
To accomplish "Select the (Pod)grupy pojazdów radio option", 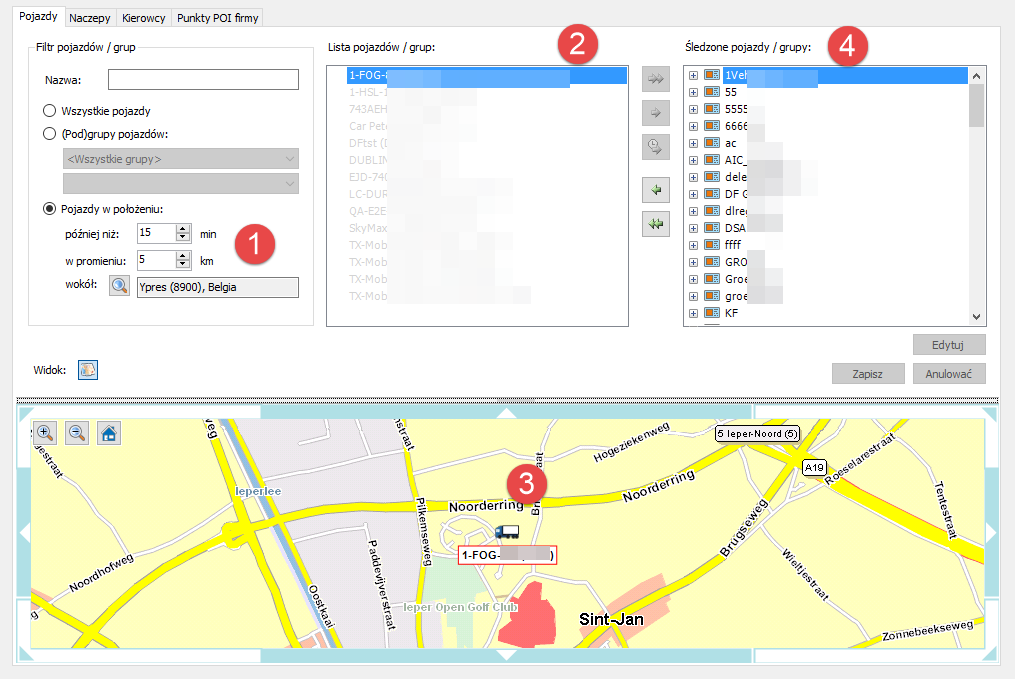I will click(49, 134).
